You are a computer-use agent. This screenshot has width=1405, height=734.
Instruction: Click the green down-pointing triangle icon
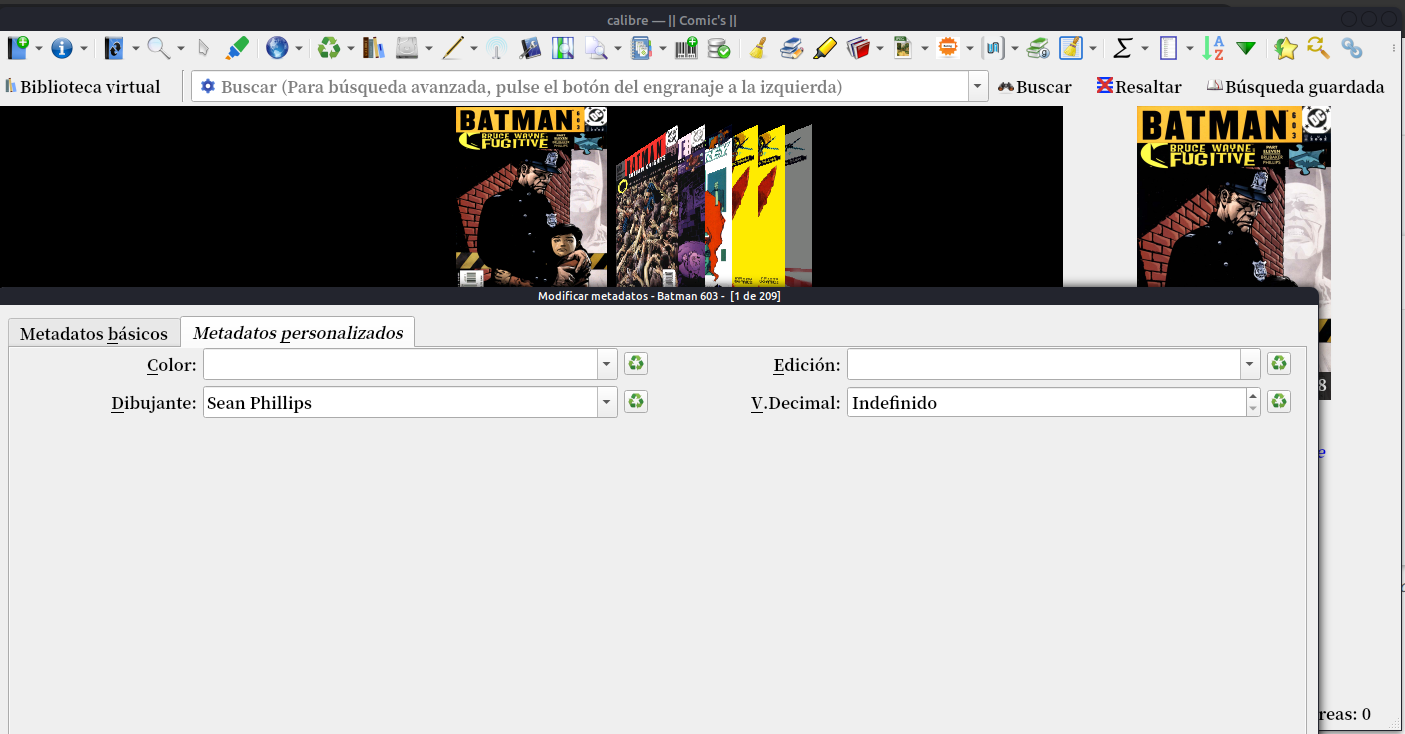[1246, 47]
